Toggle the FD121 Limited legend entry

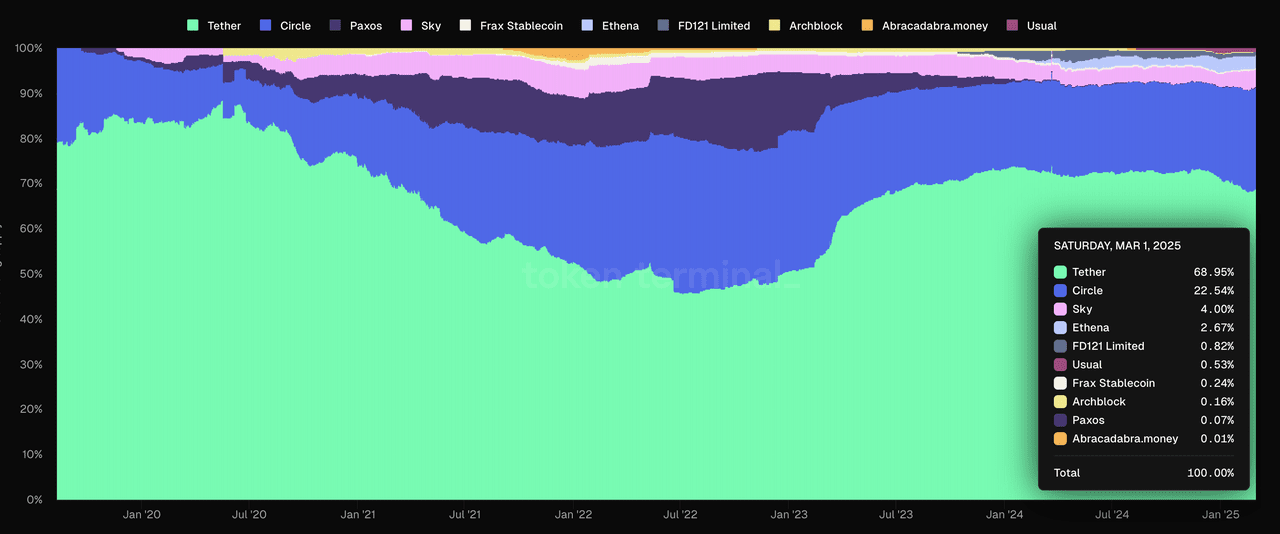pyautogui.click(x=704, y=25)
